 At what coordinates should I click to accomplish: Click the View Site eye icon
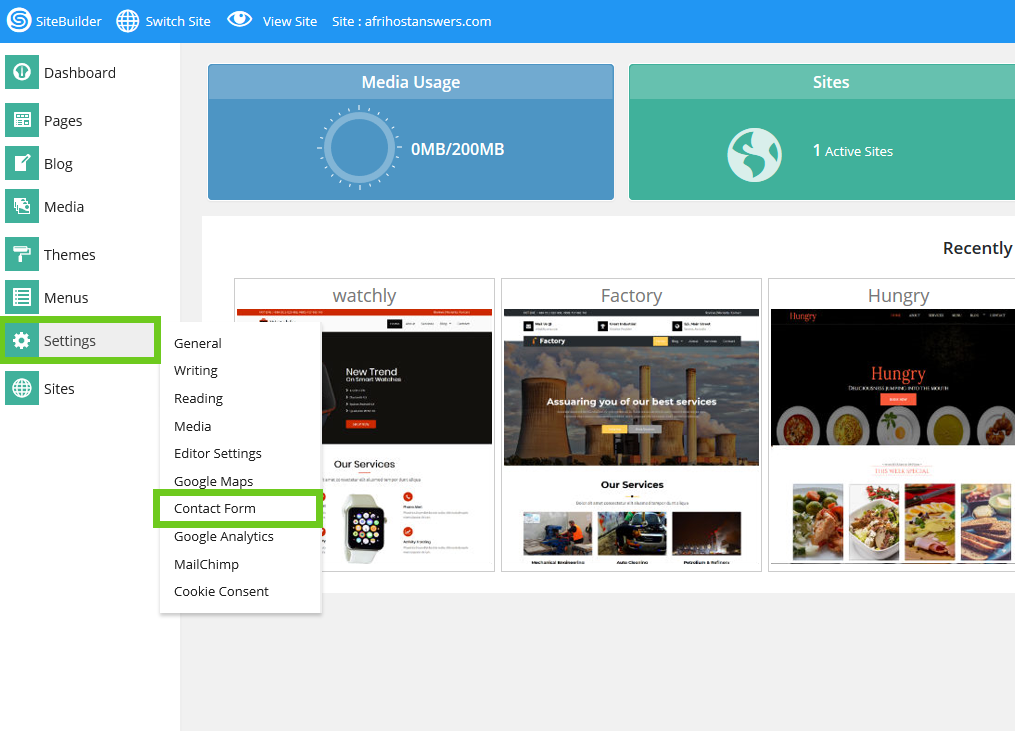tap(239, 20)
